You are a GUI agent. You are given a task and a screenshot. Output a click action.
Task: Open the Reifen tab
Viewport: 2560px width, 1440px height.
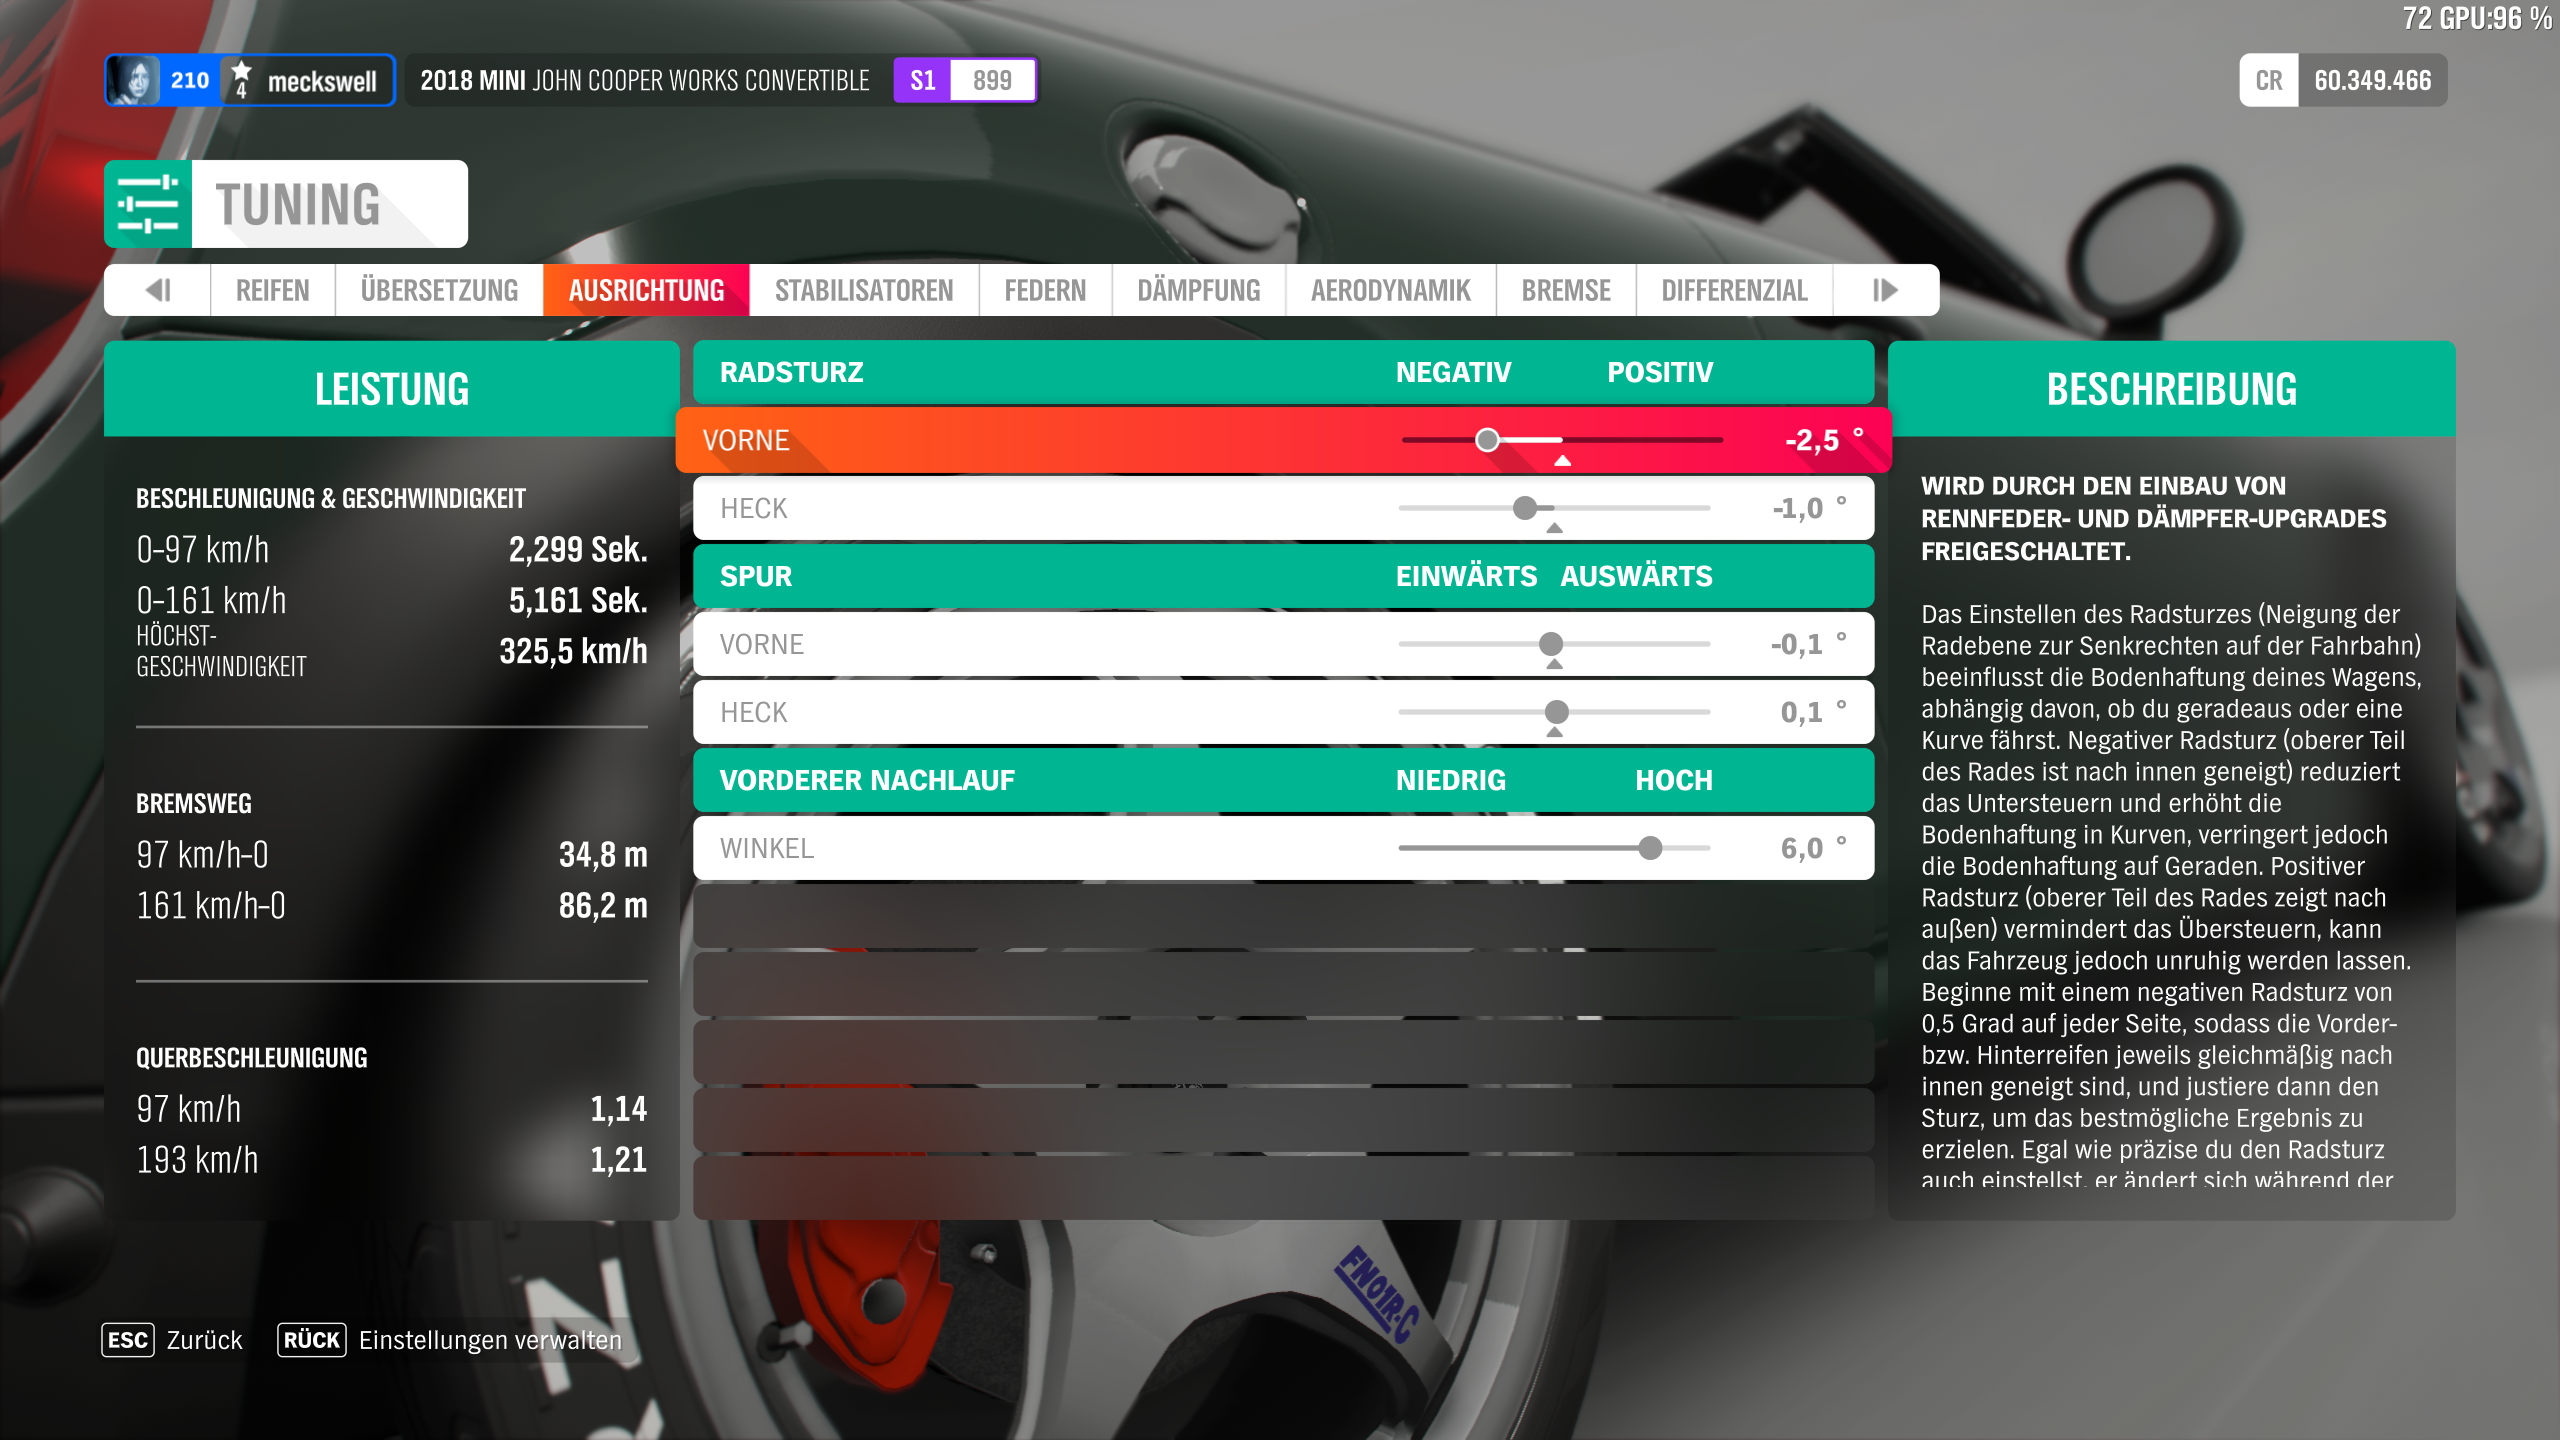coord(272,290)
